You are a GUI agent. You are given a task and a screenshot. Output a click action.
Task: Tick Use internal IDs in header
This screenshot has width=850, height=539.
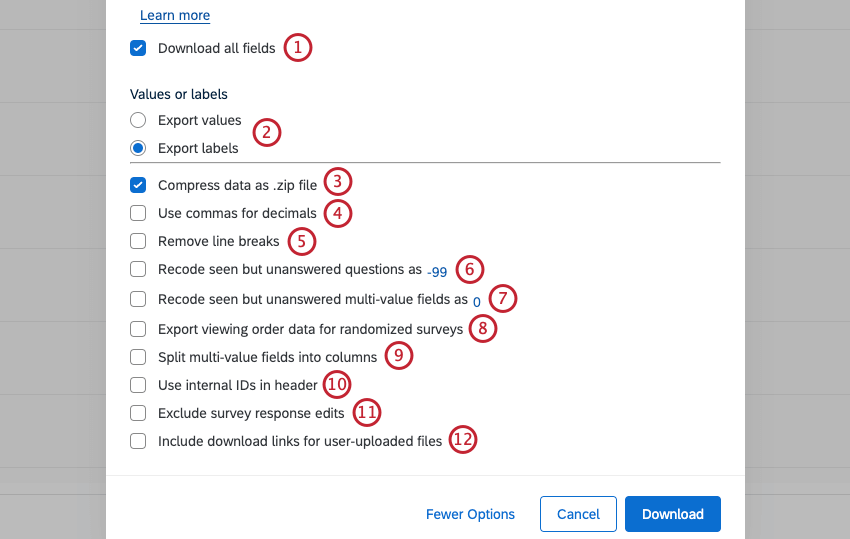(138, 385)
